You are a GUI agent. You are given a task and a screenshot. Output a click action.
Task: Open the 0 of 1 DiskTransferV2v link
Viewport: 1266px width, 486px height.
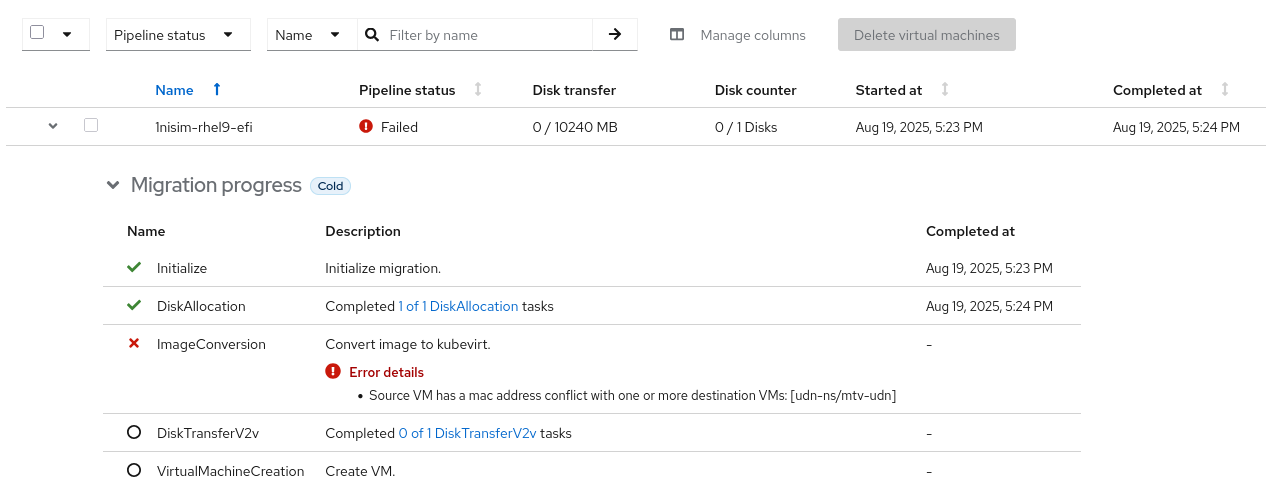tap(467, 433)
